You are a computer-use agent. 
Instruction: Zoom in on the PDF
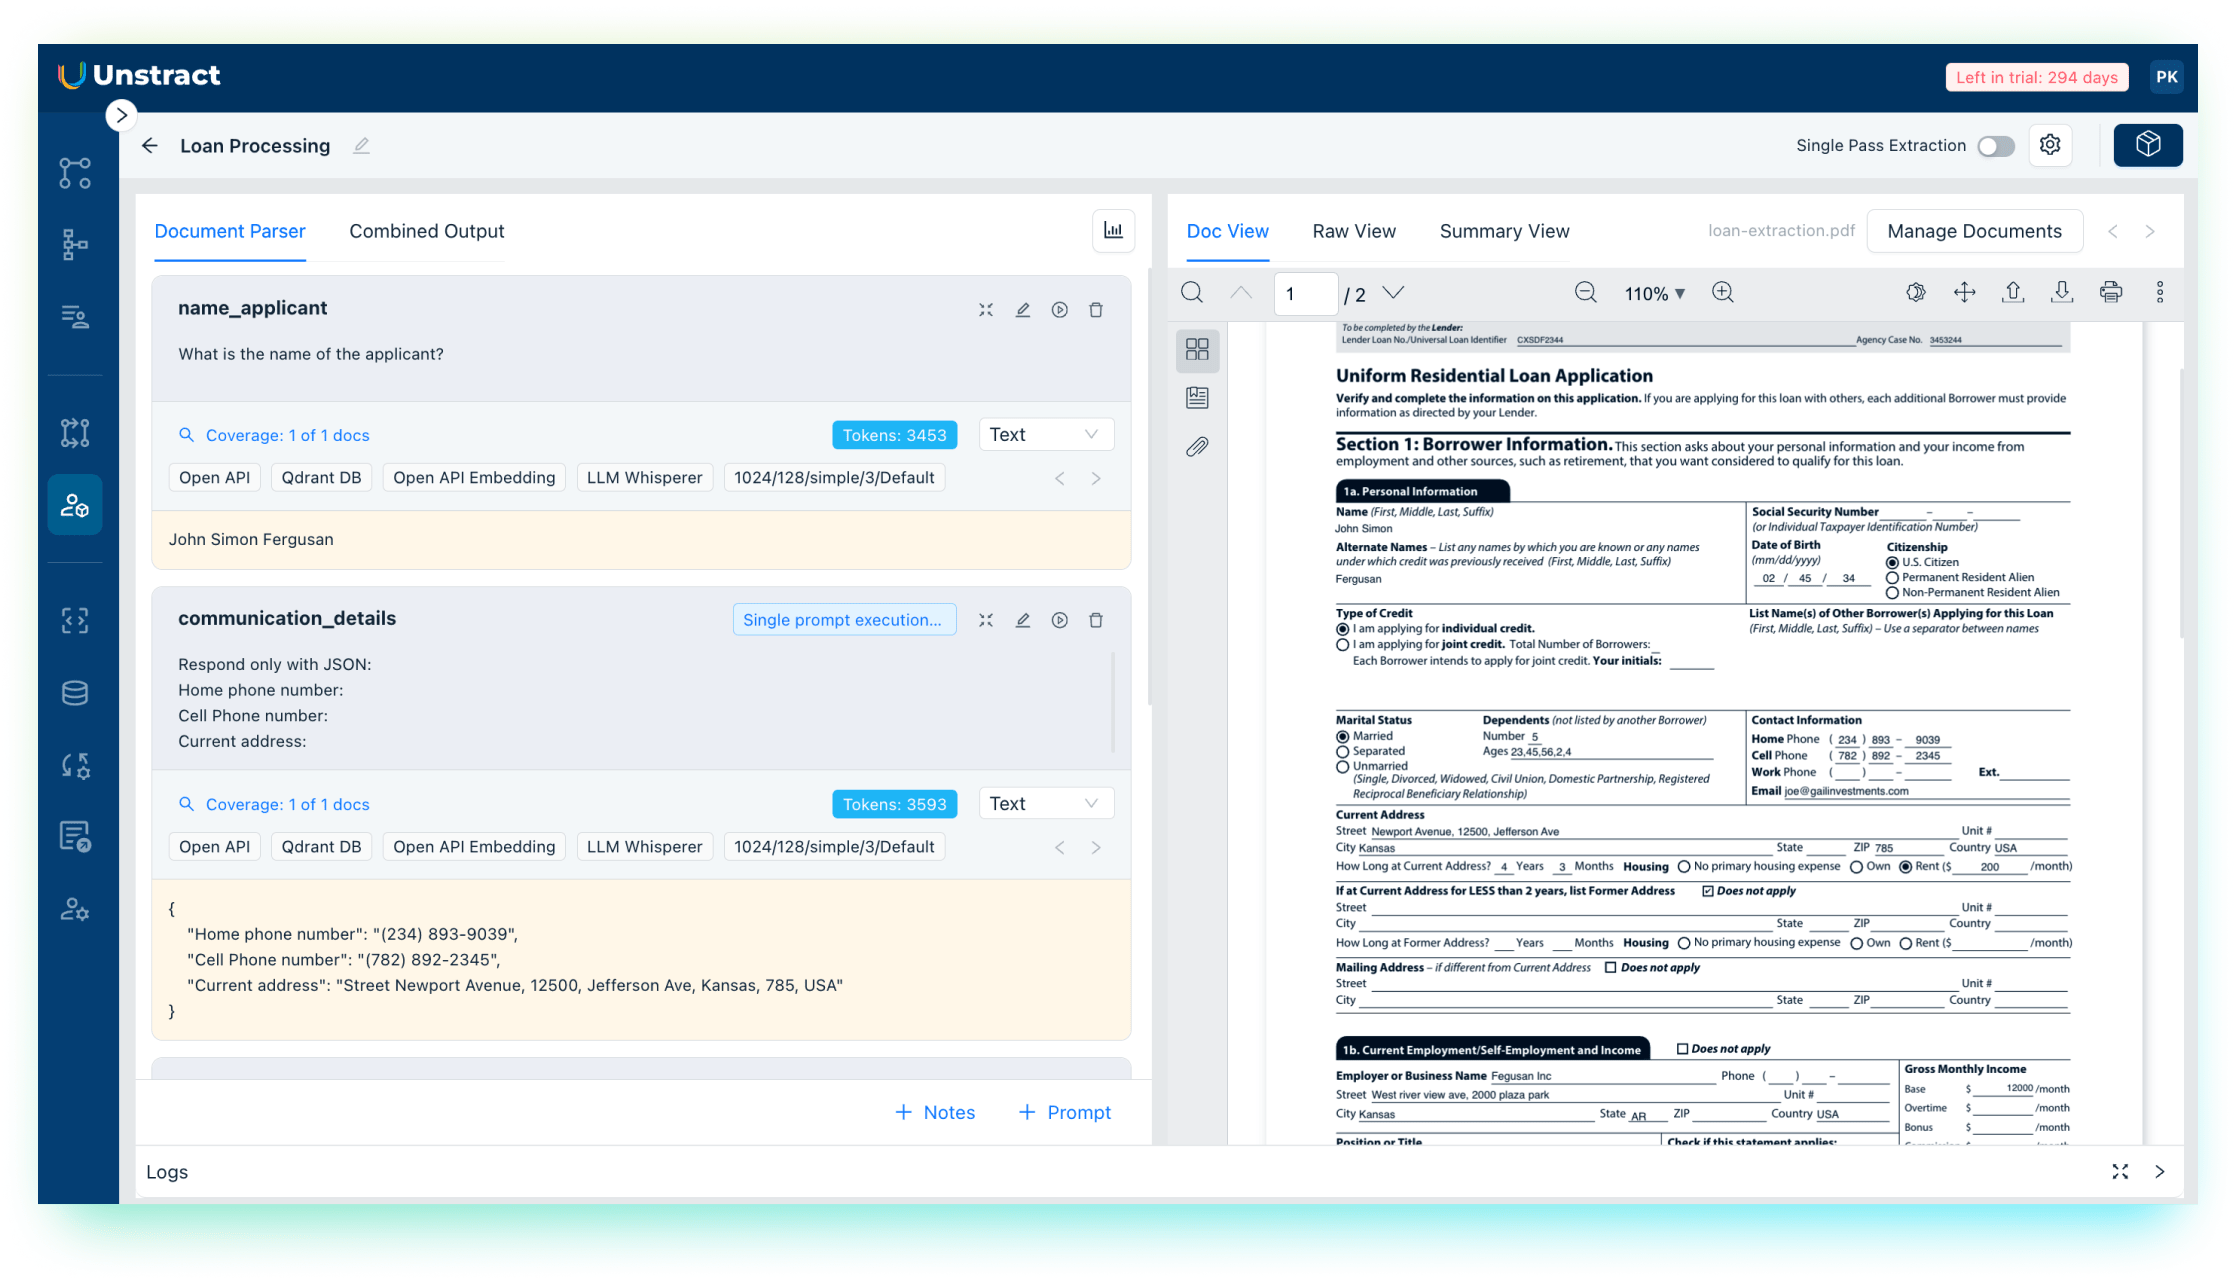1722,292
